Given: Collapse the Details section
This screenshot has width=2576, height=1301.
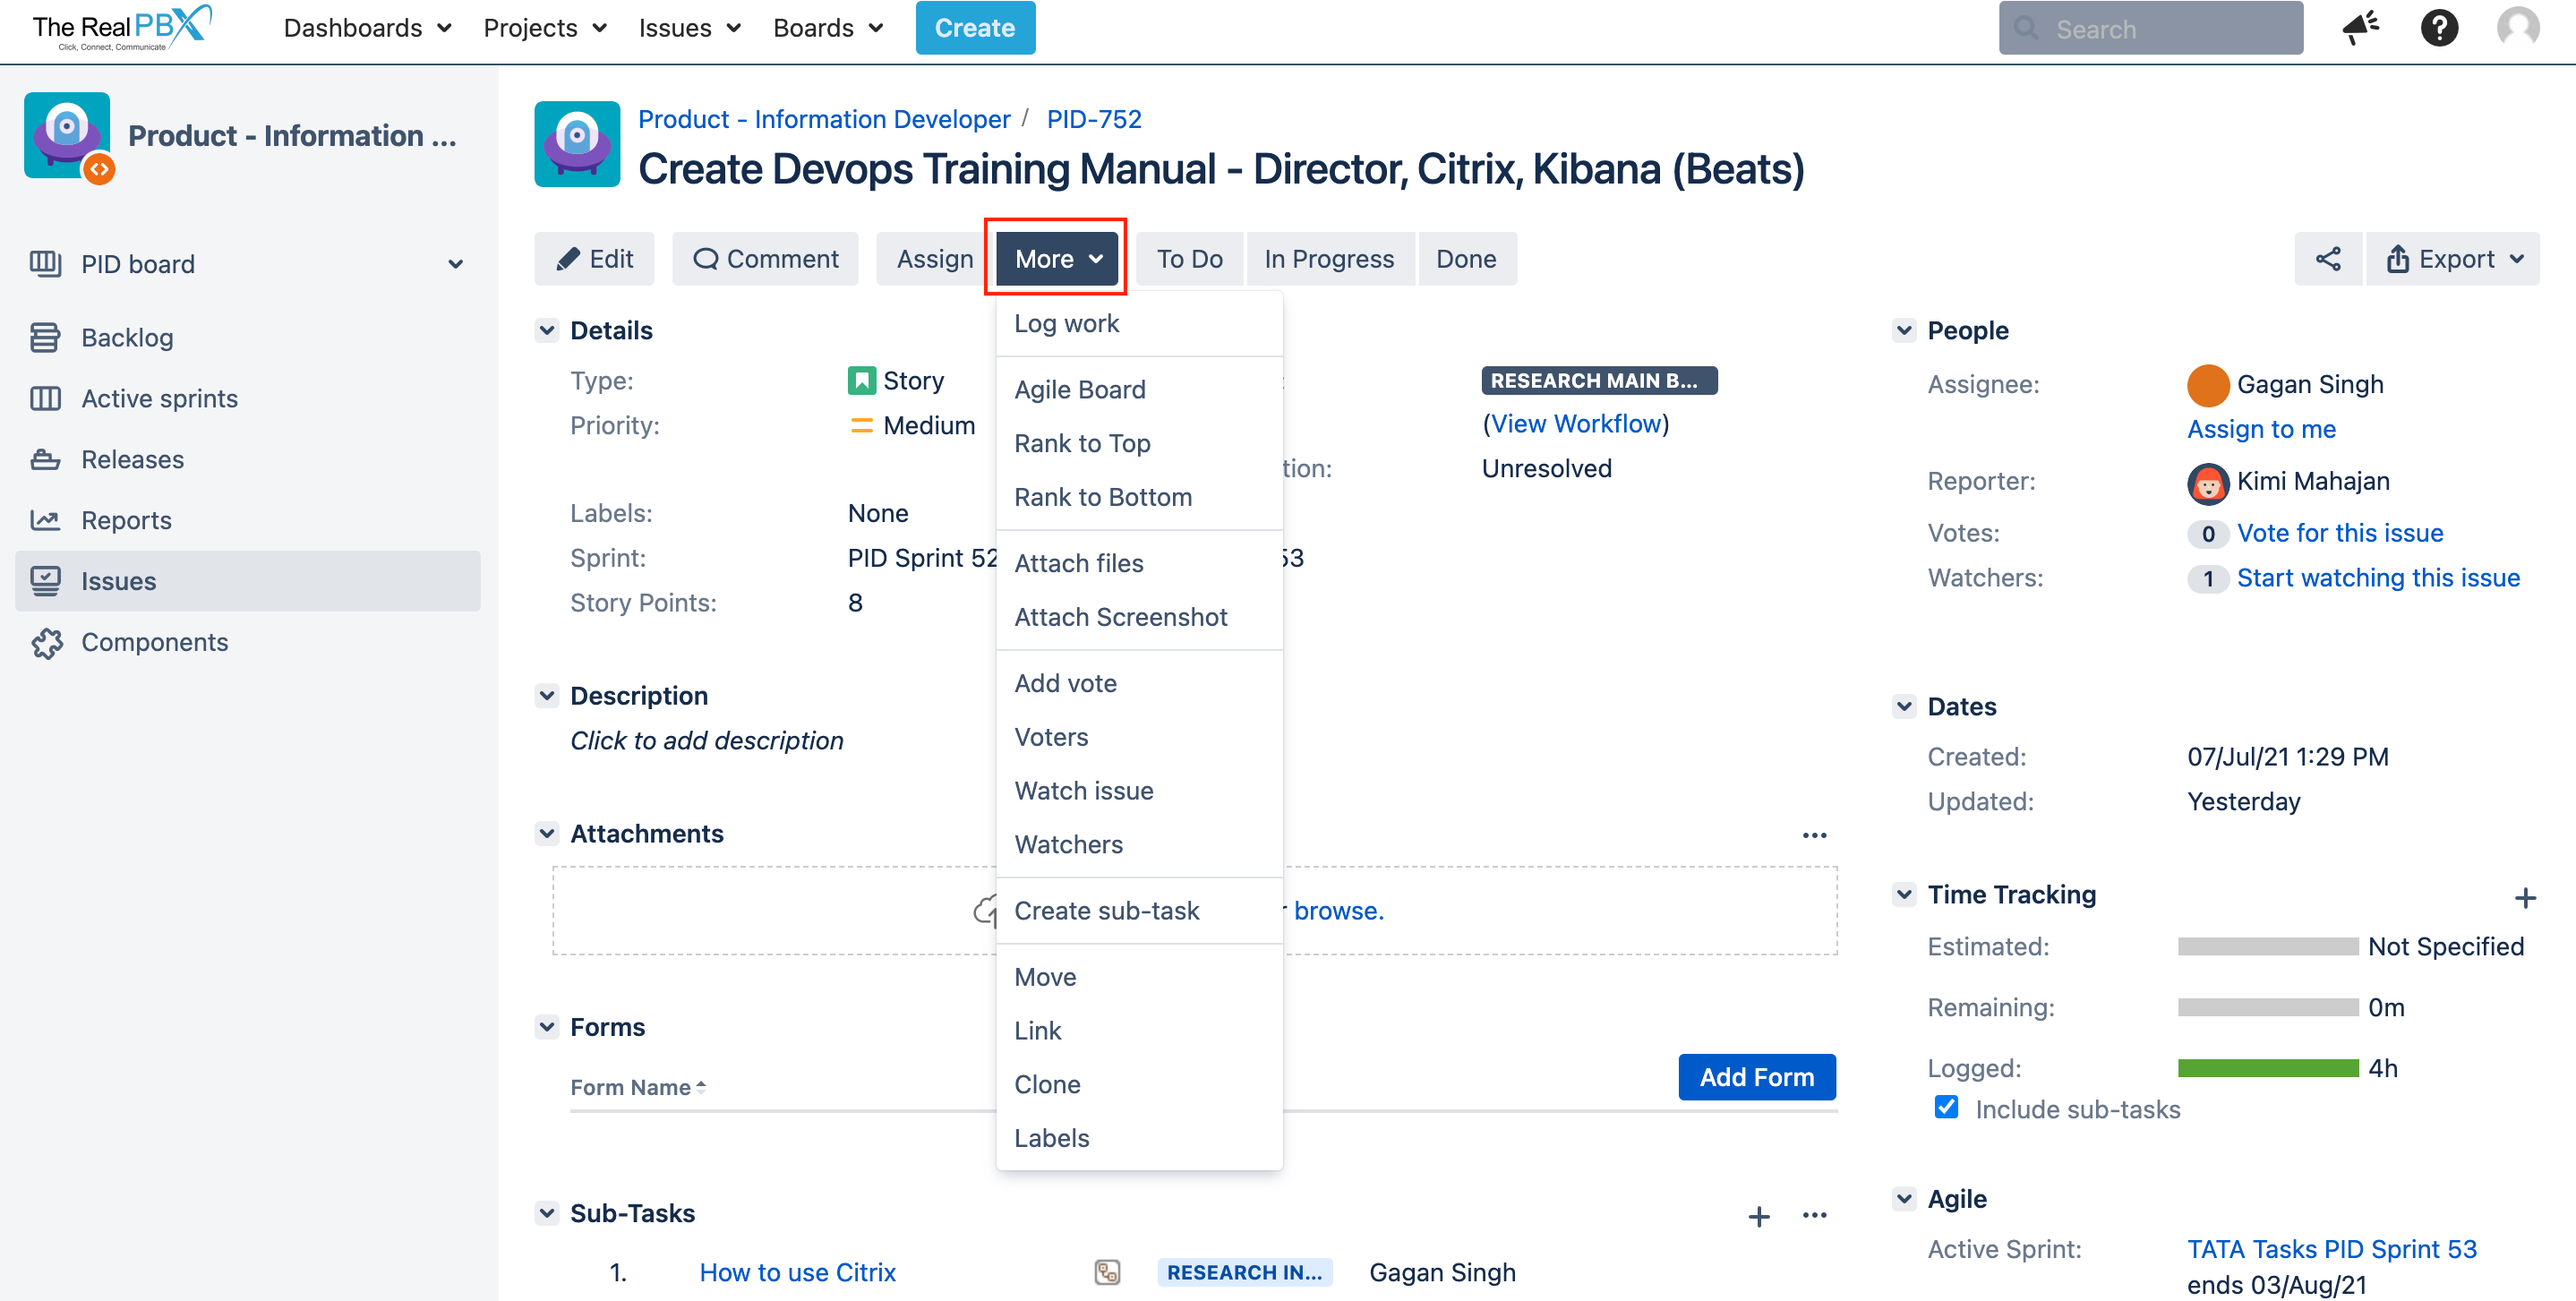Looking at the screenshot, I should tap(547, 331).
